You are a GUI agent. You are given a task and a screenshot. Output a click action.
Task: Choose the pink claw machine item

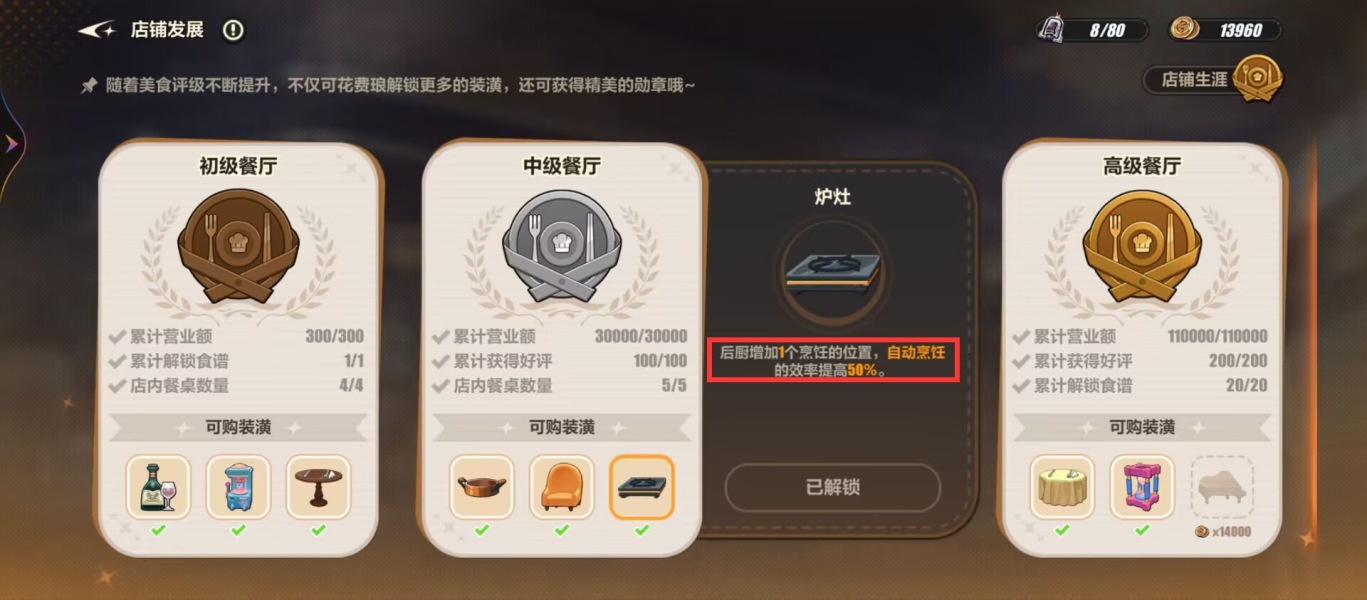(1142, 487)
